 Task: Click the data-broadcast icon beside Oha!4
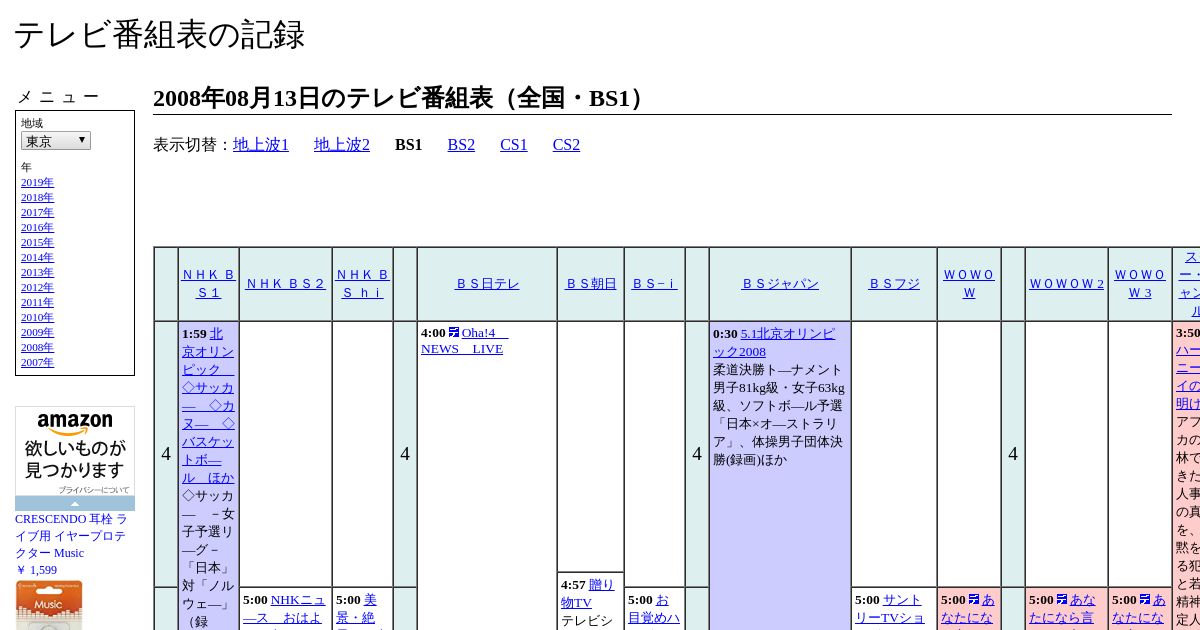pyautogui.click(x=454, y=333)
